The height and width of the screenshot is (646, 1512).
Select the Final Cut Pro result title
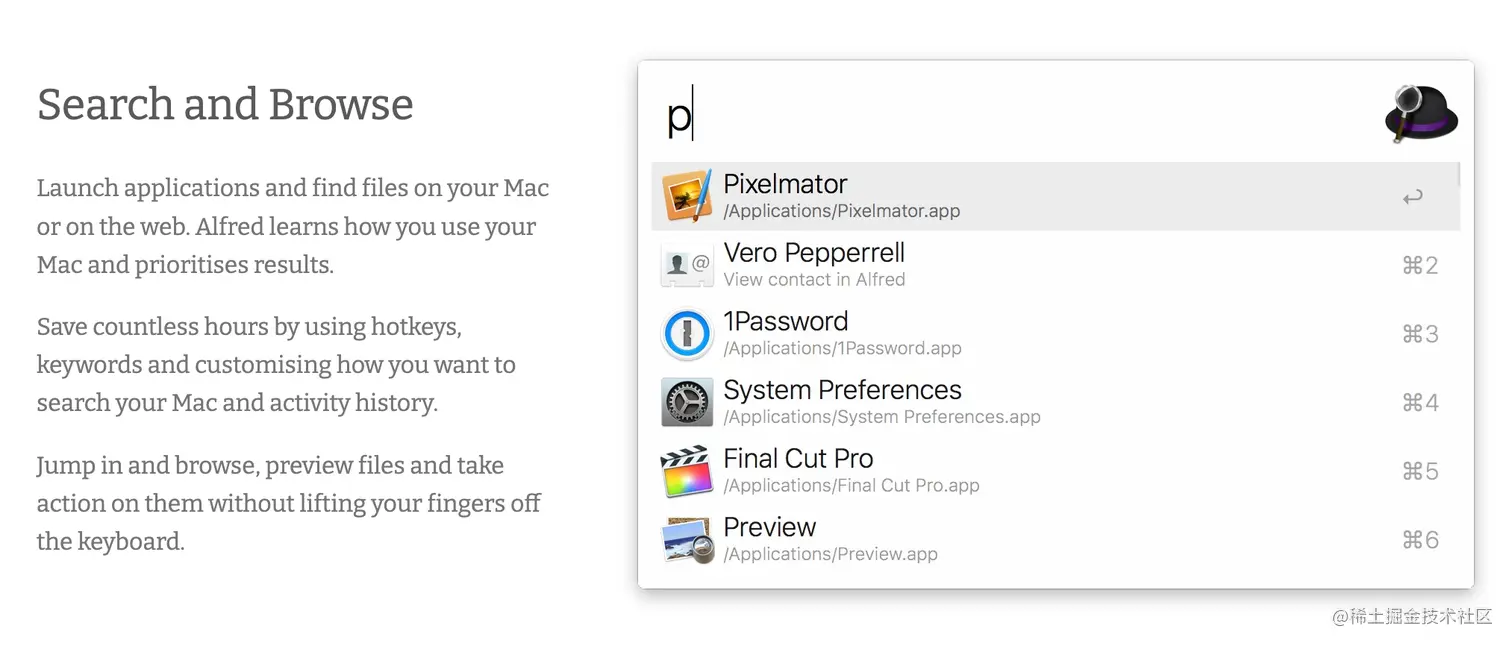[798, 458]
